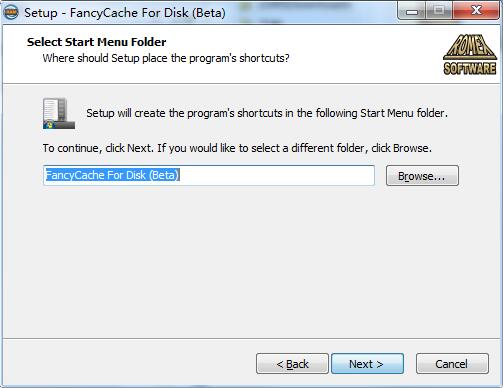Cancel the FancyCache installation
The height and width of the screenshot is (388, 503).
pos(452,364)
